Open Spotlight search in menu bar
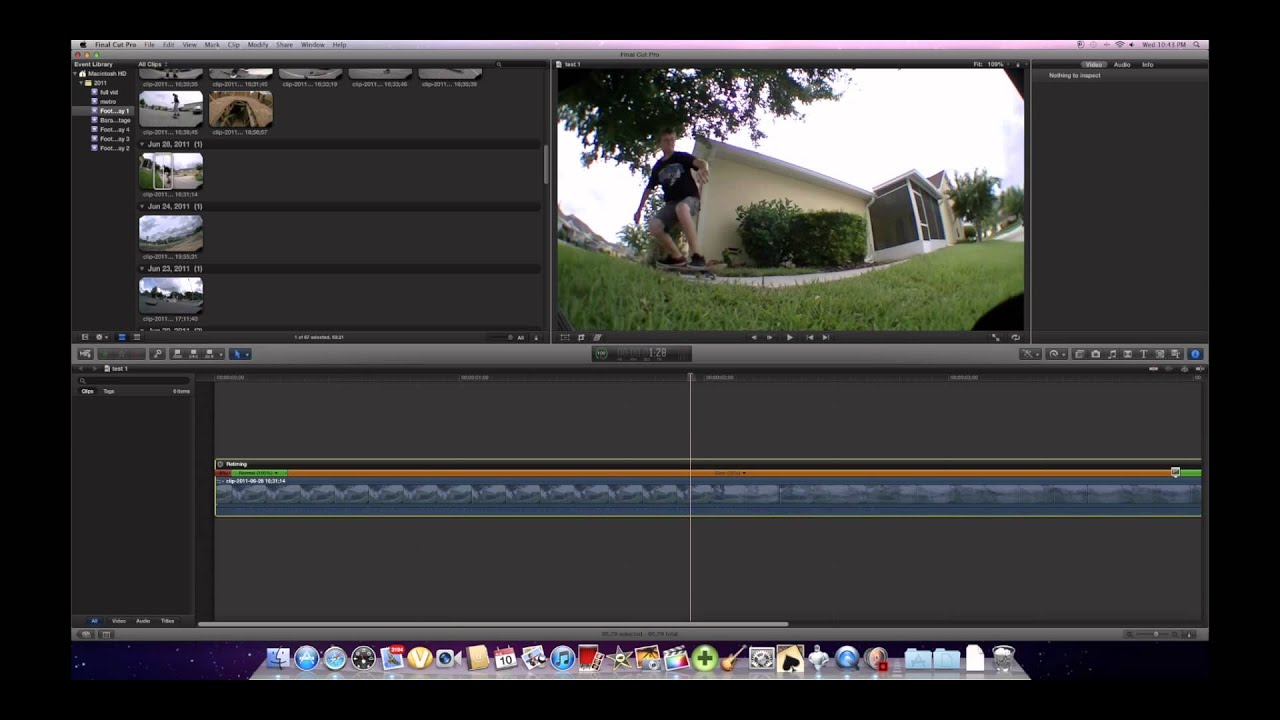Image resolution: width=1280 pixels, height=720 pixels. (1196, 45)
